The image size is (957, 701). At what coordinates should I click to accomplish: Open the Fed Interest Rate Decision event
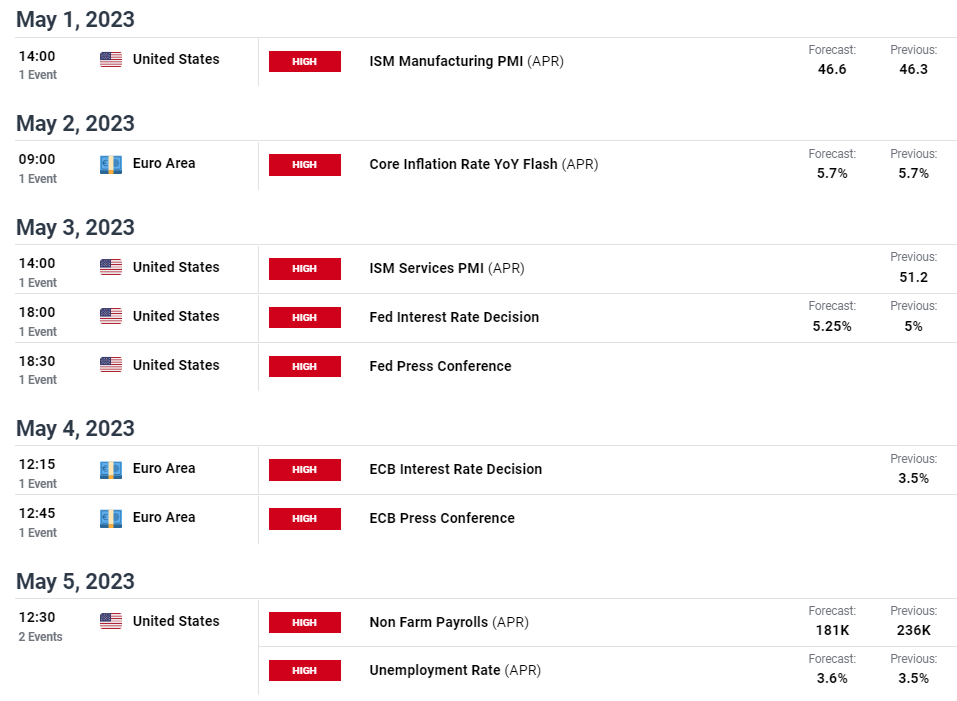coord(454,317)
